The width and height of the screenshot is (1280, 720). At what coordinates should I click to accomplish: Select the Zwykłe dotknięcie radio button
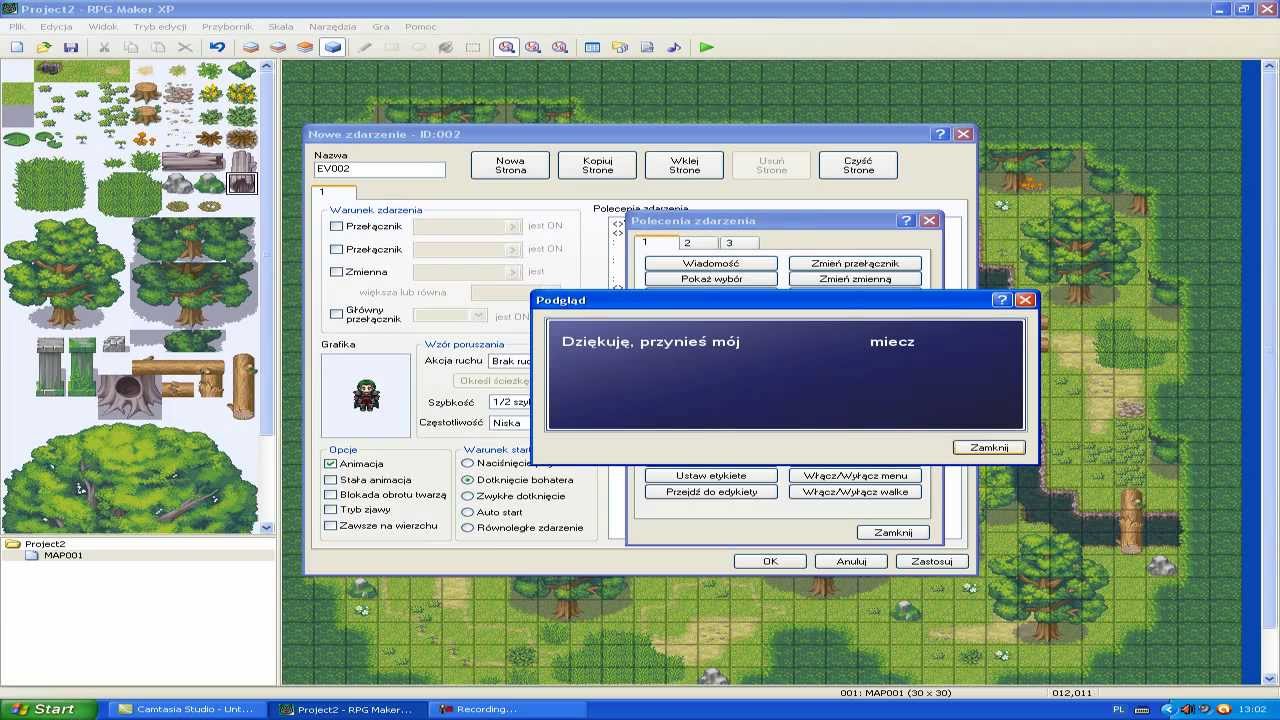pyautogui.click(x=467, y=496)
